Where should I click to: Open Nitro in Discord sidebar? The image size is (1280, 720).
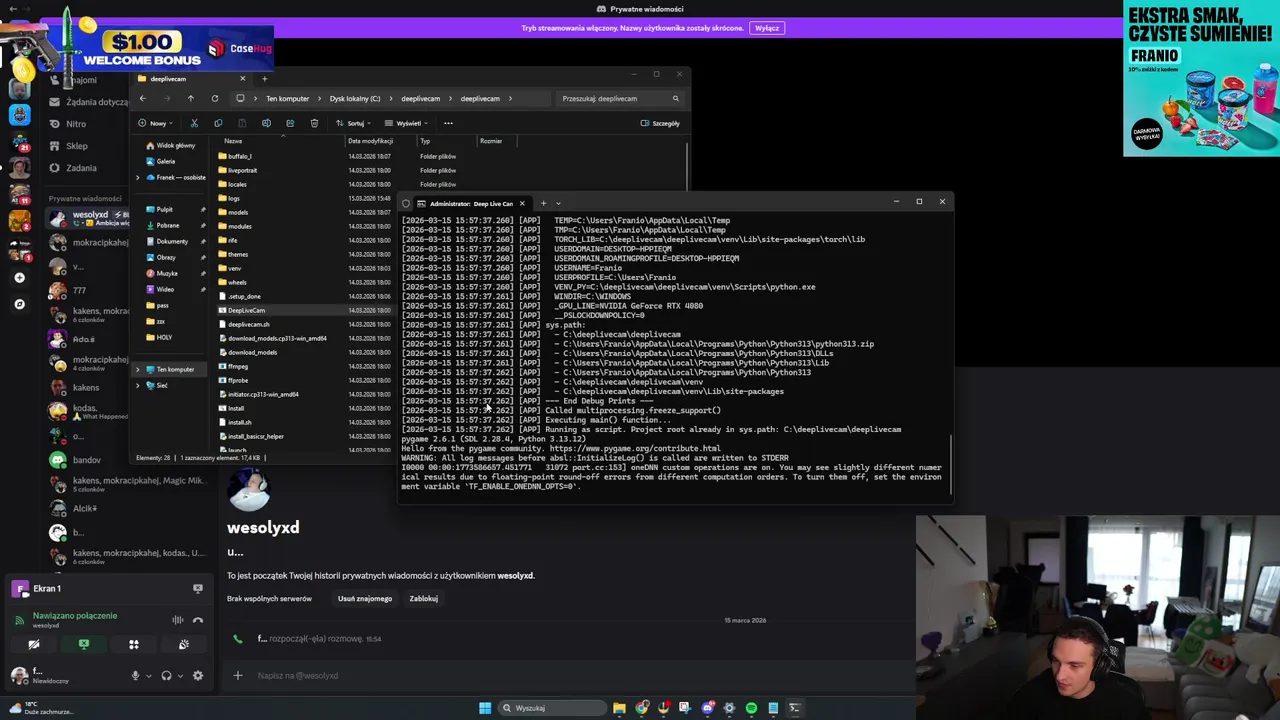click(76, 124)
